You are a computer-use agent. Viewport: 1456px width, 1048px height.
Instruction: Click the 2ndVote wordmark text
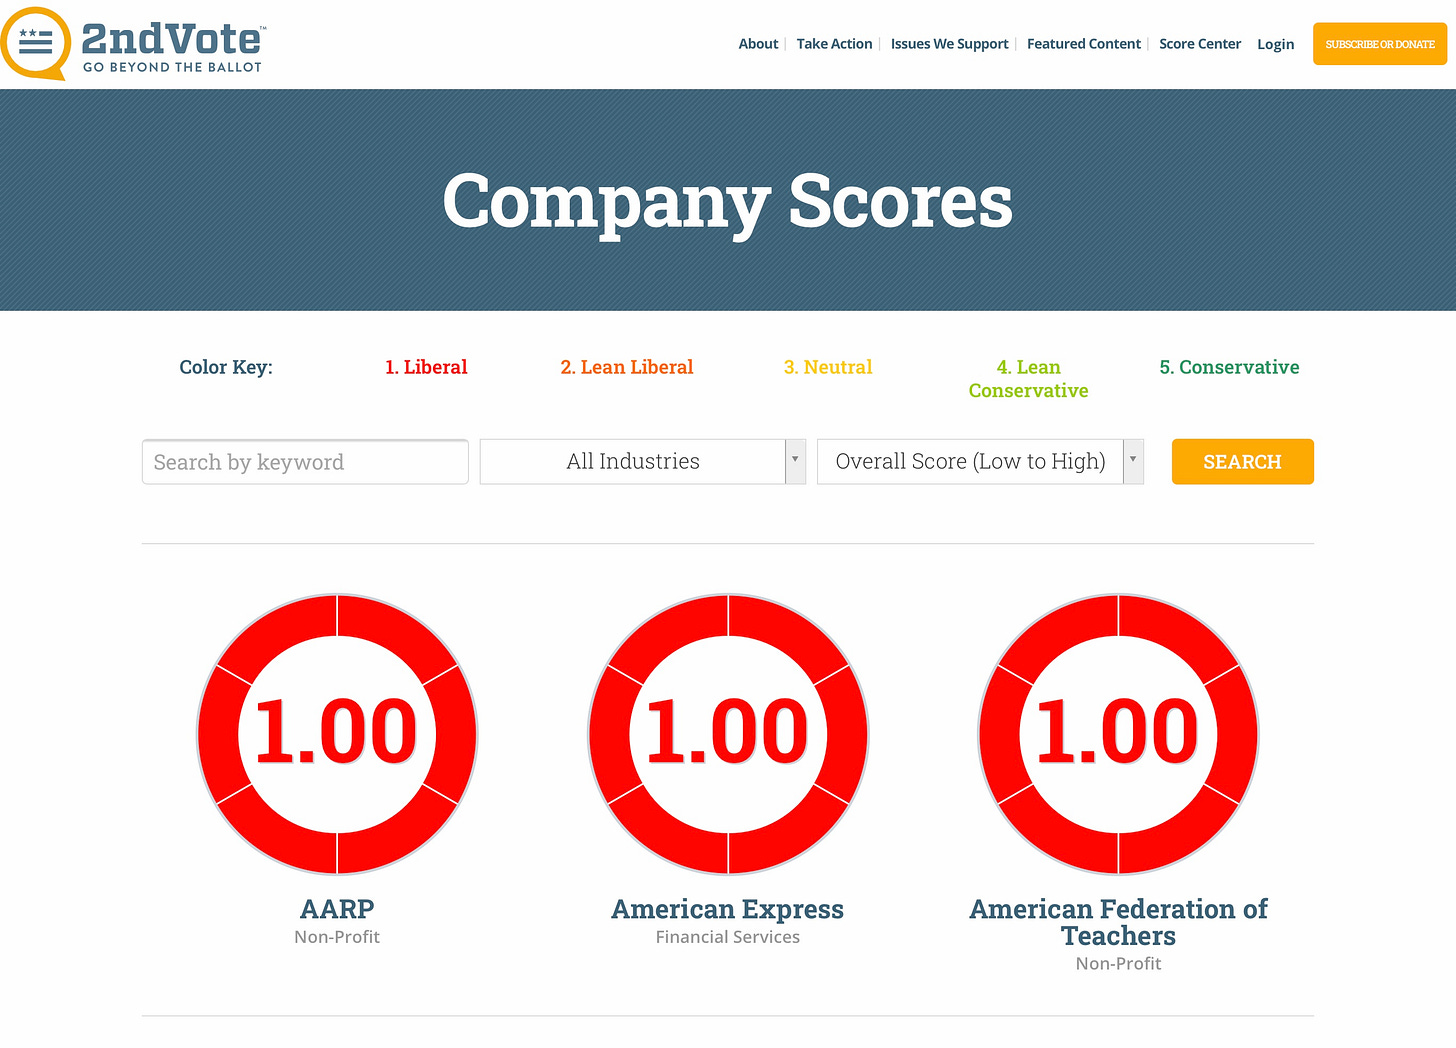pyautogui.click(x=172, y=39)
